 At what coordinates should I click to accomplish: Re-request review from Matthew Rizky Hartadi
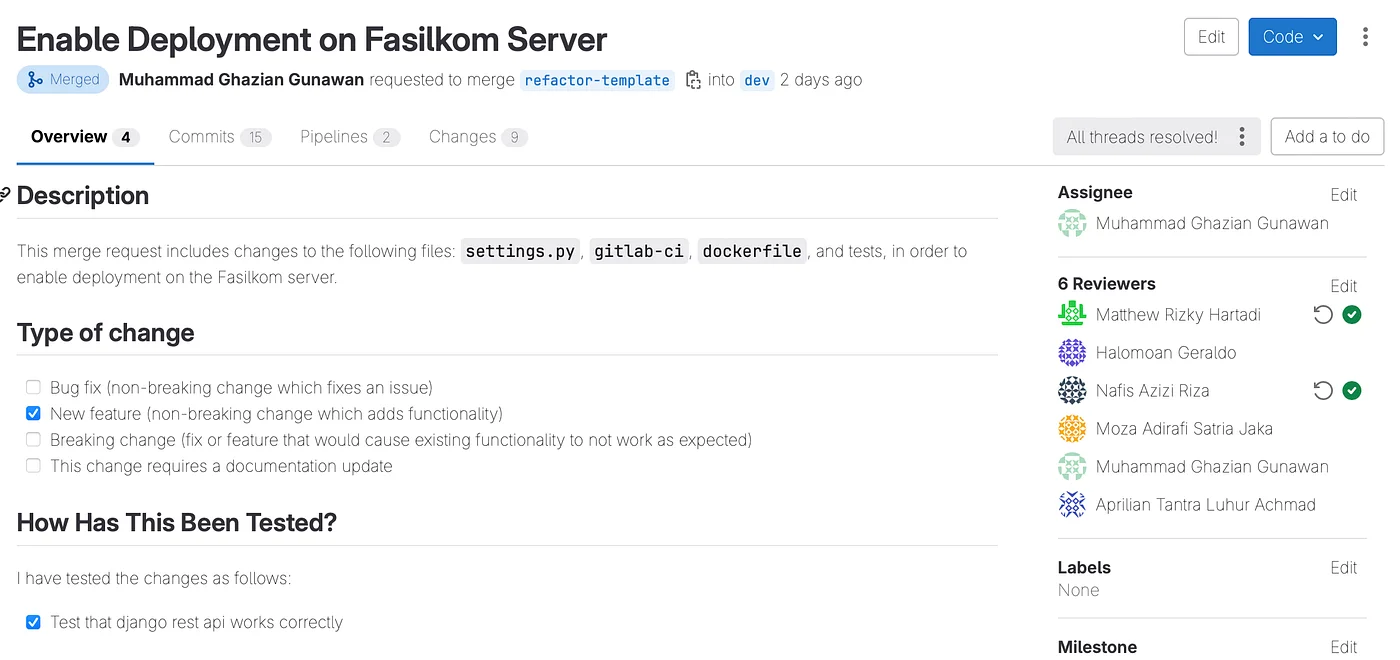[1323, 315]
